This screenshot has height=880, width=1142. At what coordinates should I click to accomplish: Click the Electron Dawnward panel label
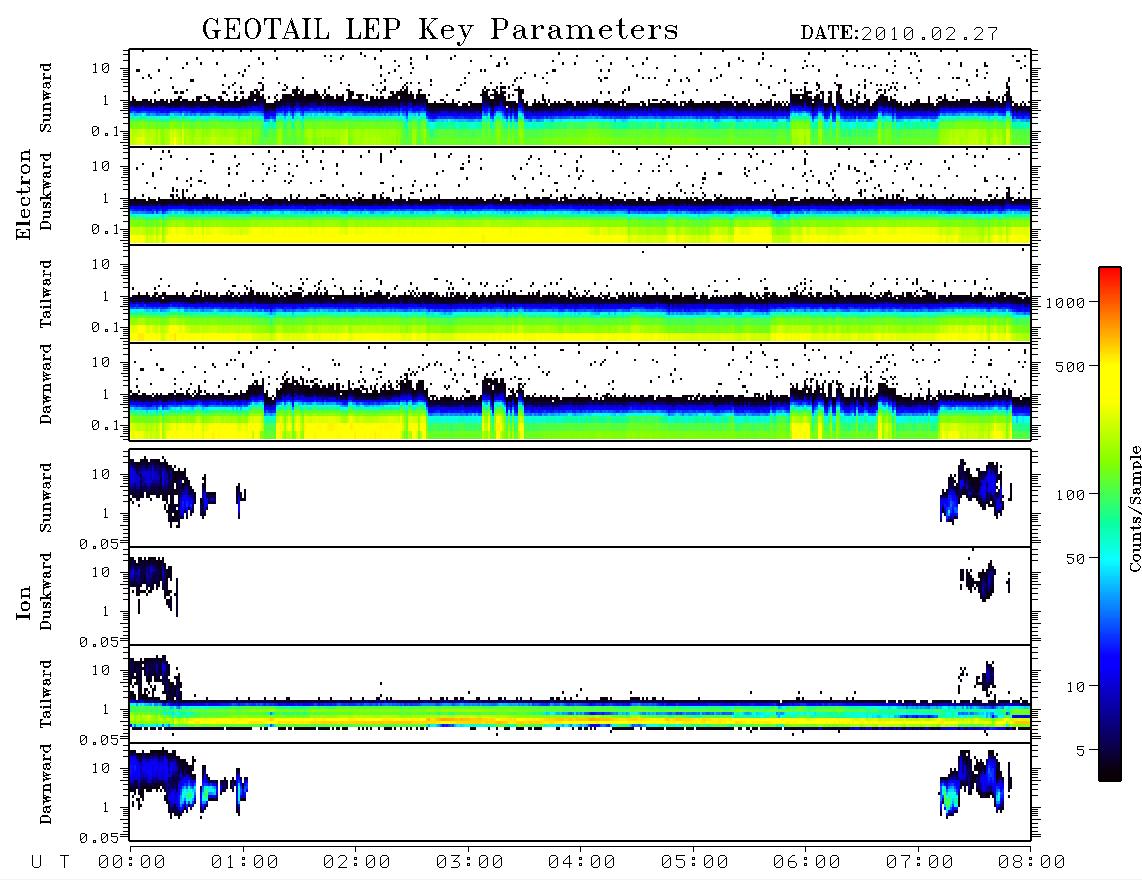(x=46, y=384)
